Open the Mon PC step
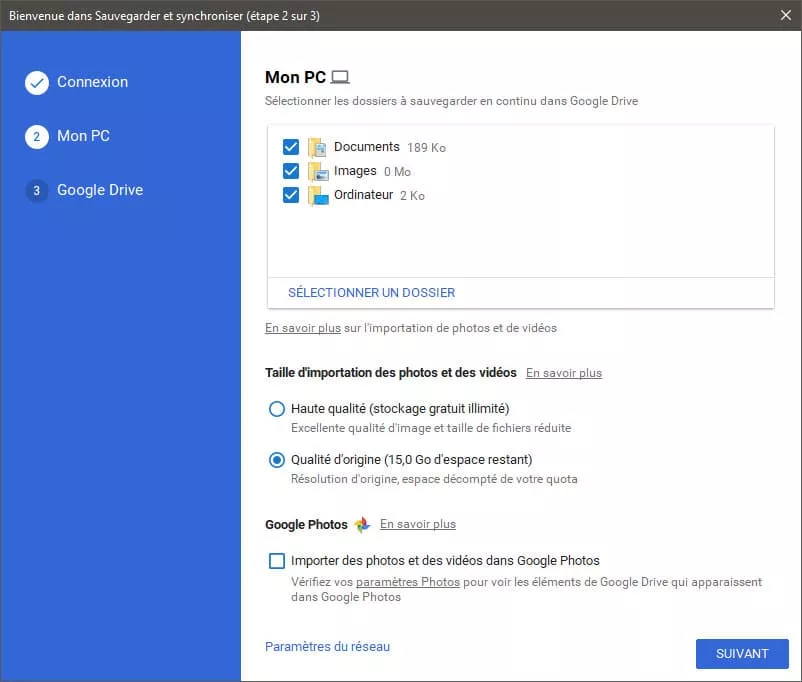The height and width of the screenshot is (682, 802). coord(83,136)
